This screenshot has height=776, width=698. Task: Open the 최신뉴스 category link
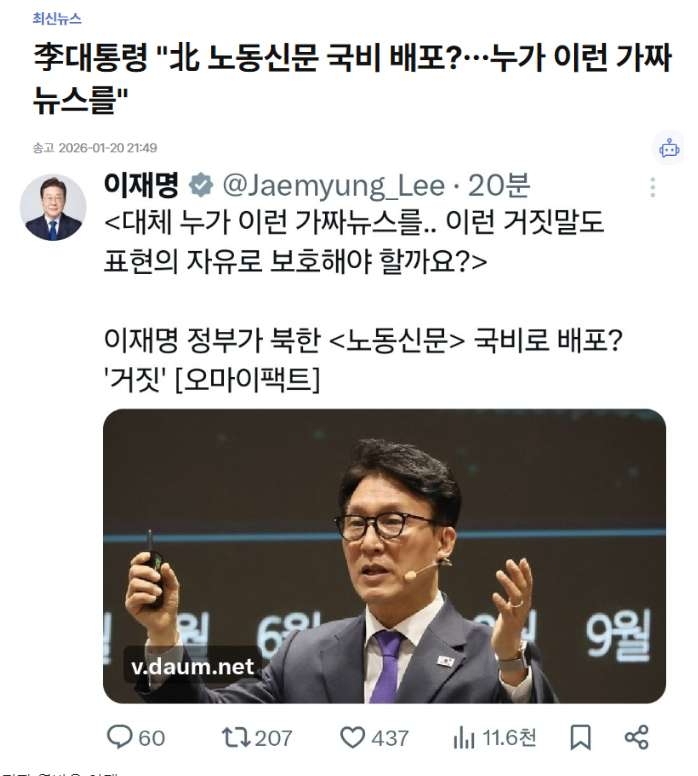(x=57, y=19)
